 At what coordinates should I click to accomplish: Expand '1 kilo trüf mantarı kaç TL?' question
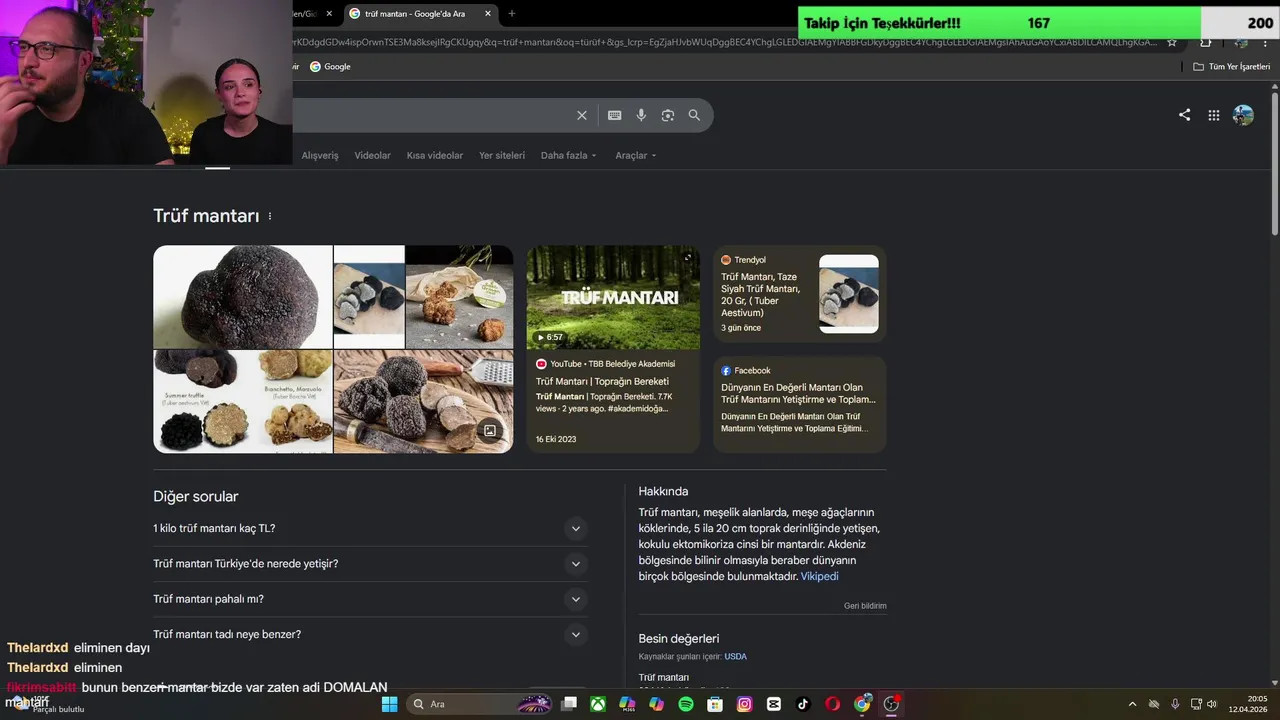(370, 528)
